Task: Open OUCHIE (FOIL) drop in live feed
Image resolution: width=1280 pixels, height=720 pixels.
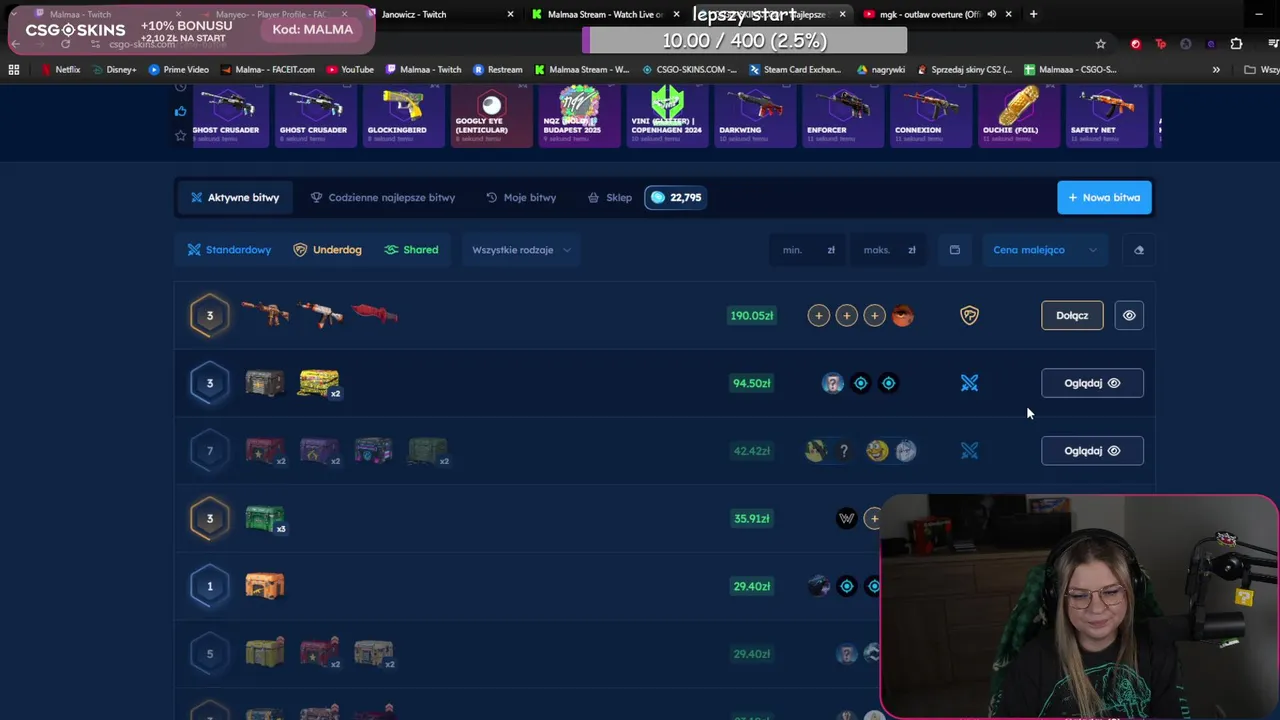Action: point(1018,115)
